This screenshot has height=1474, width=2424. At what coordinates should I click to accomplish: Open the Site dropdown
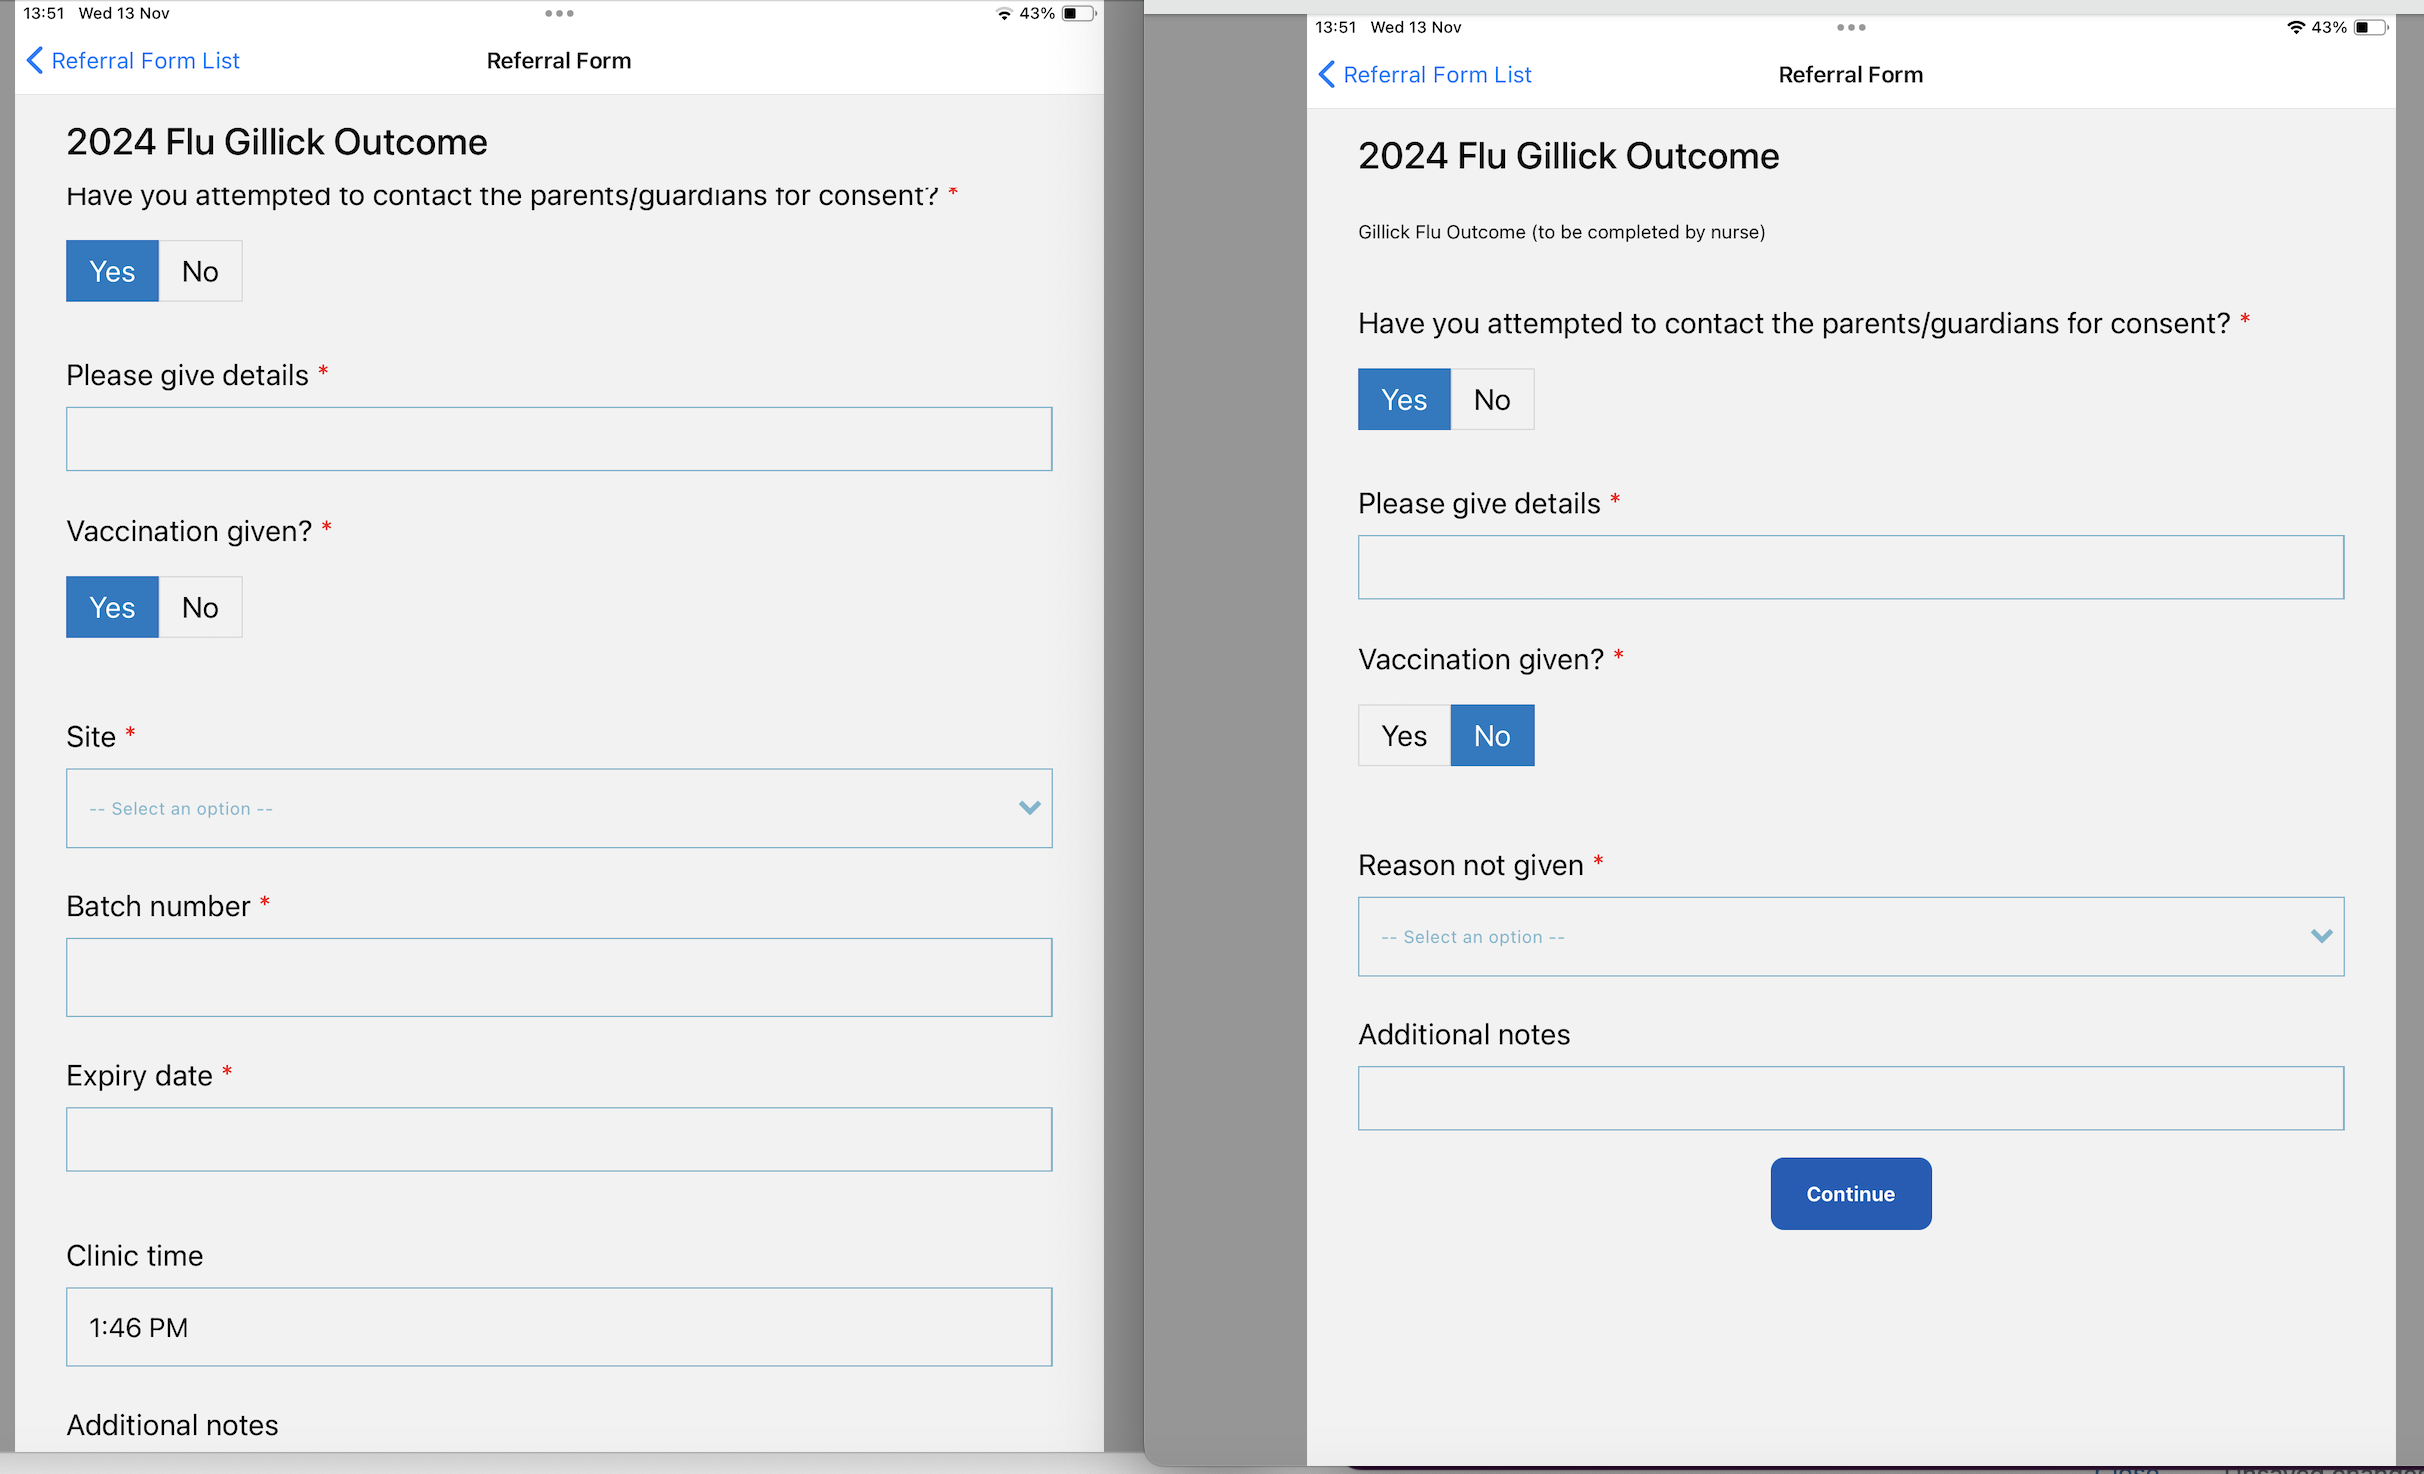coord(558,808)
